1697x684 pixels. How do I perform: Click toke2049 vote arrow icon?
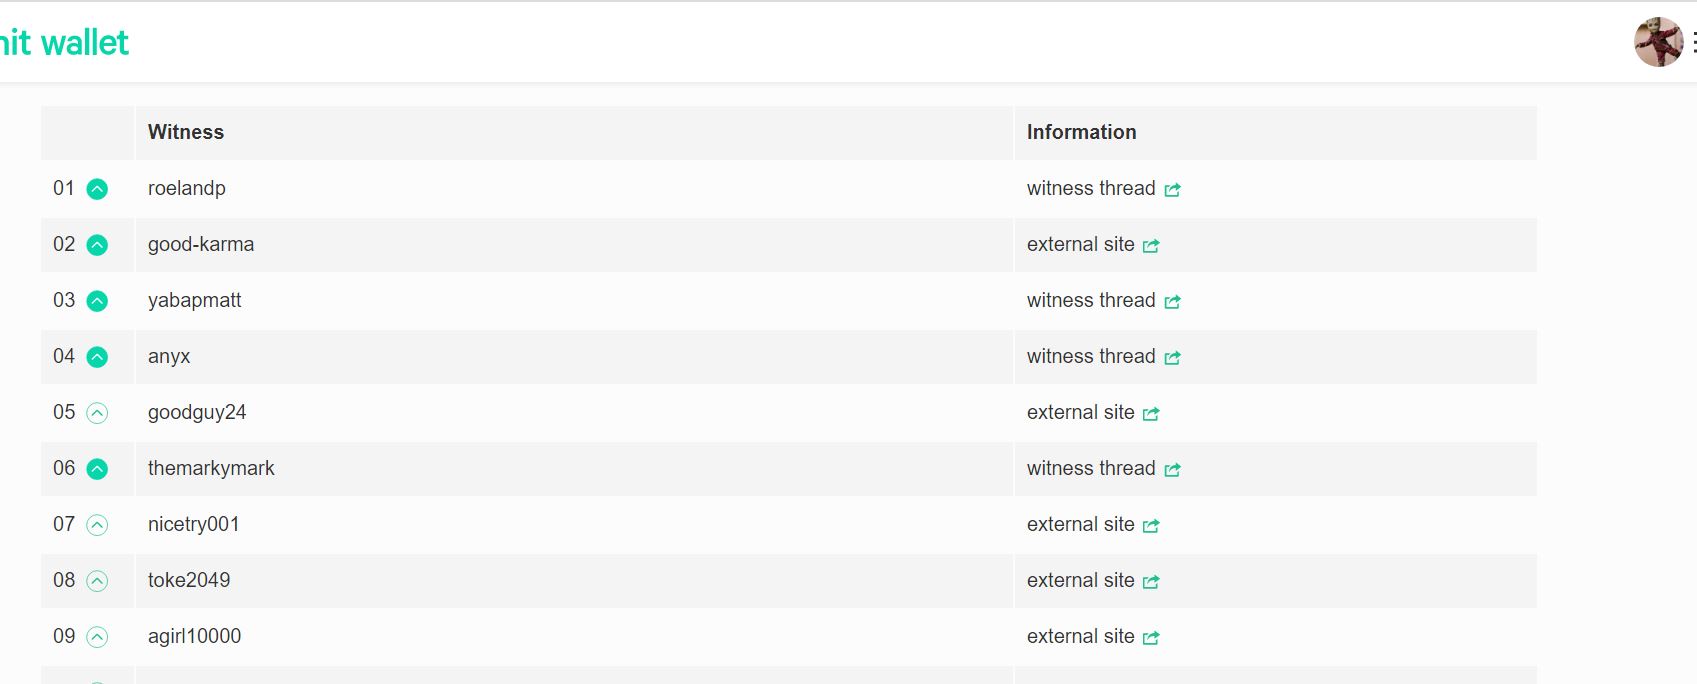click(97, 581)
